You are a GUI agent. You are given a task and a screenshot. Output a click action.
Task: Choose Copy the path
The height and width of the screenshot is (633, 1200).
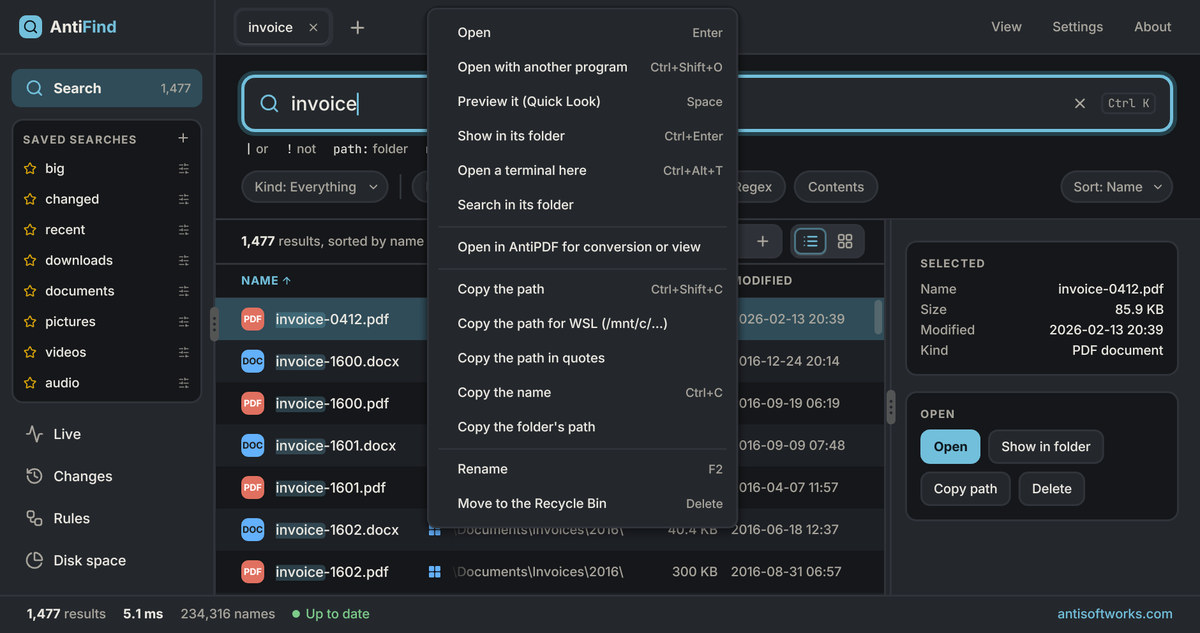coord(582,289)
